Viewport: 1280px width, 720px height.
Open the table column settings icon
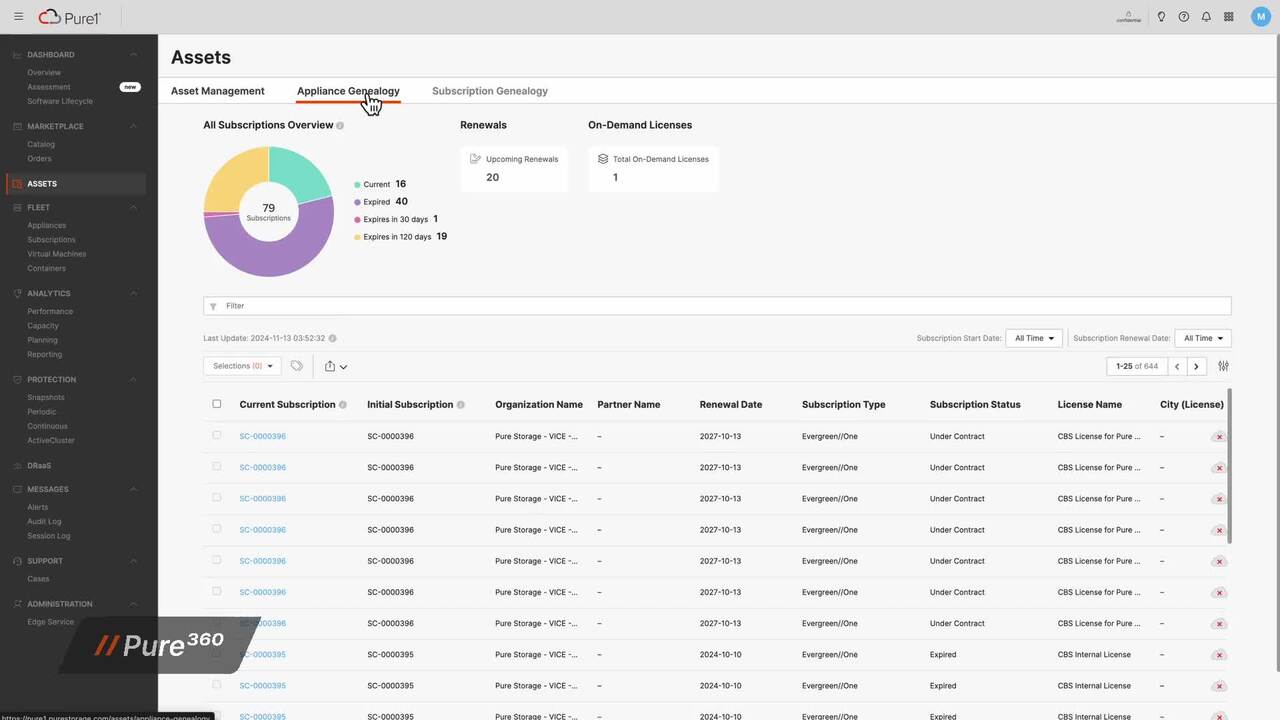tap(1223, 366)
